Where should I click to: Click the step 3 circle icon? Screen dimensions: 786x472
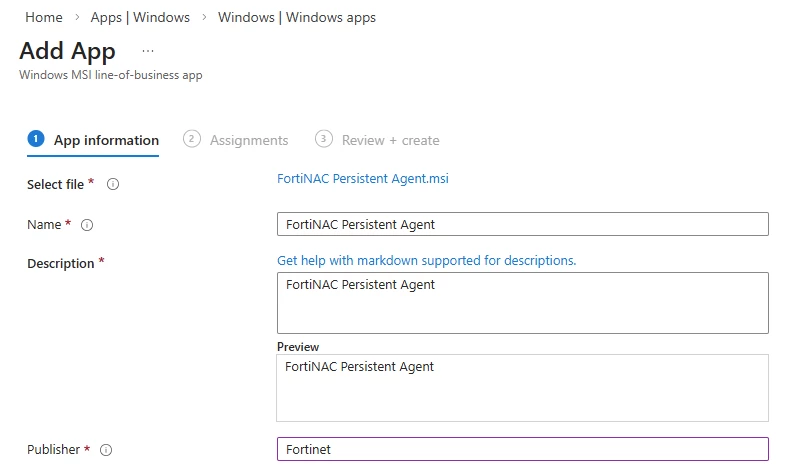pyautogui.click(x=324, y=139)
